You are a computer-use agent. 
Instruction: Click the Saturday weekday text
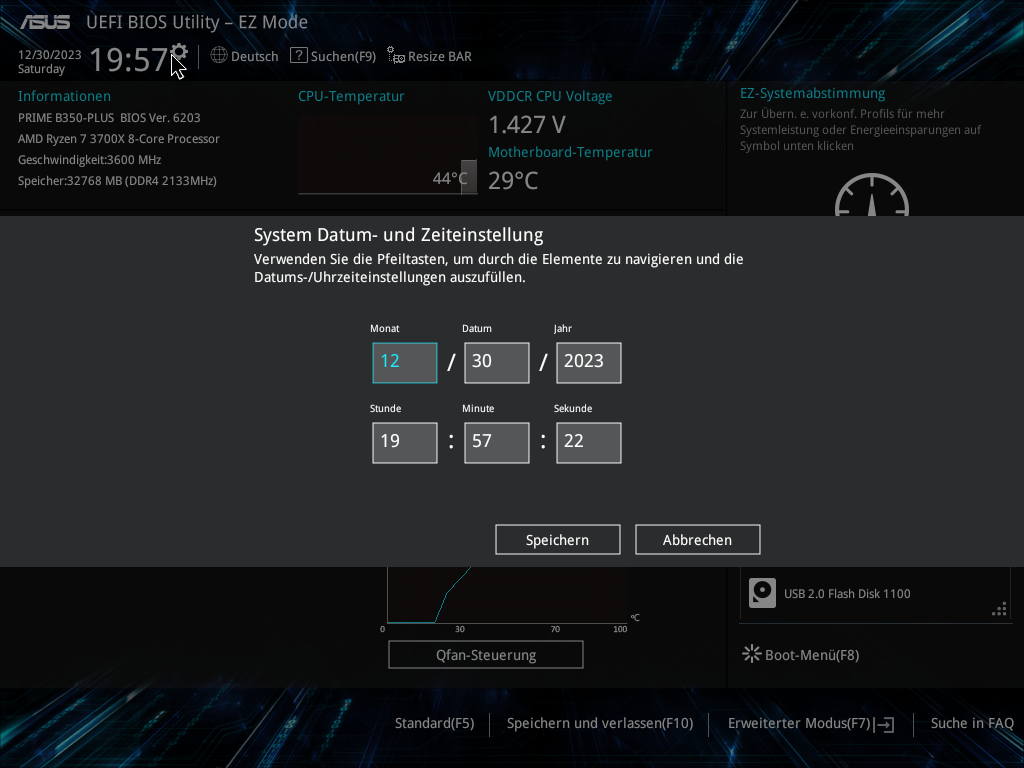(41, 69)
